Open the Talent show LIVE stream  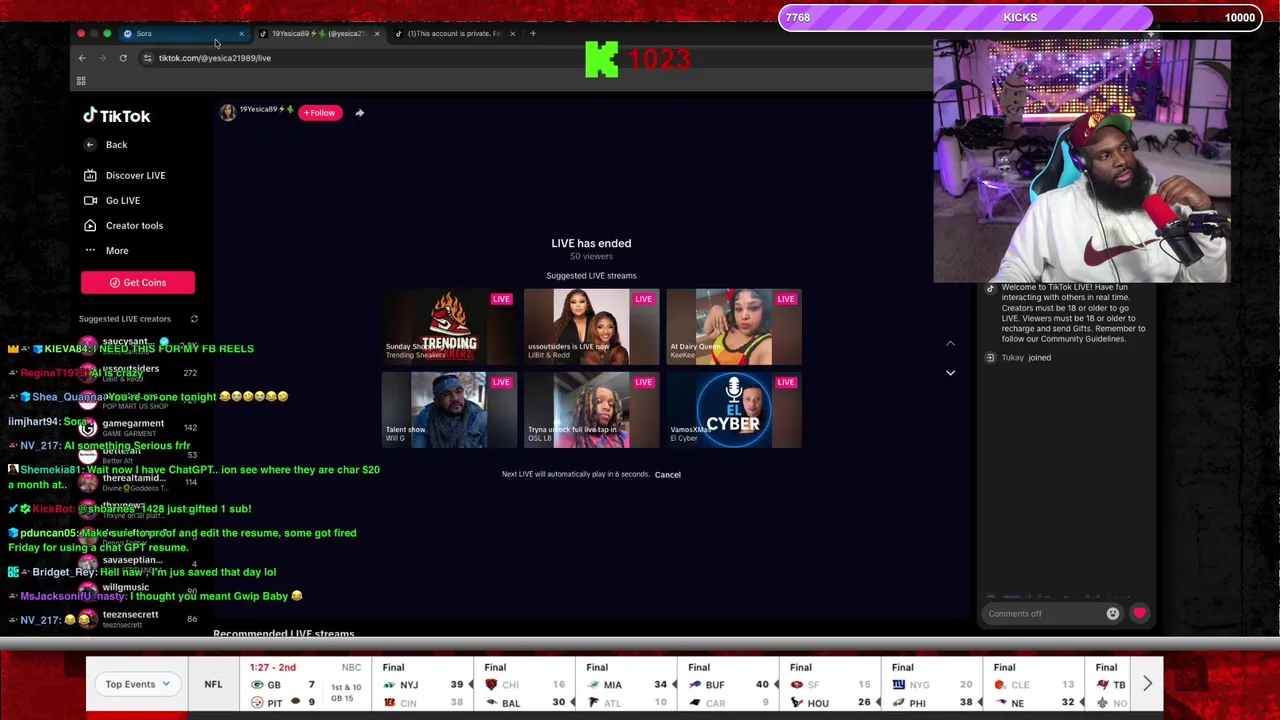pos(449,410)
